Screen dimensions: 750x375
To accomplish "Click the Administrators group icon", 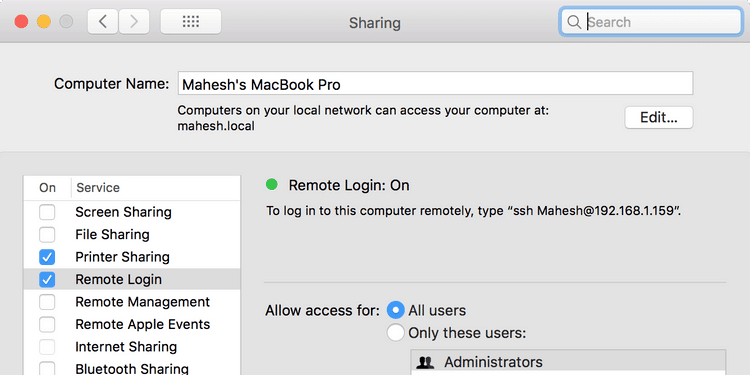I will (x=425, y=362).
